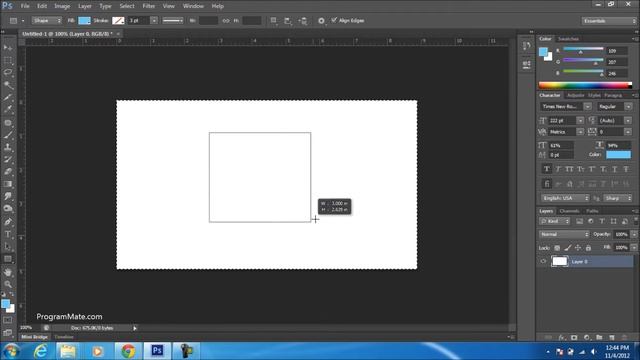Click the layer Opacity field

click(622, 234)
